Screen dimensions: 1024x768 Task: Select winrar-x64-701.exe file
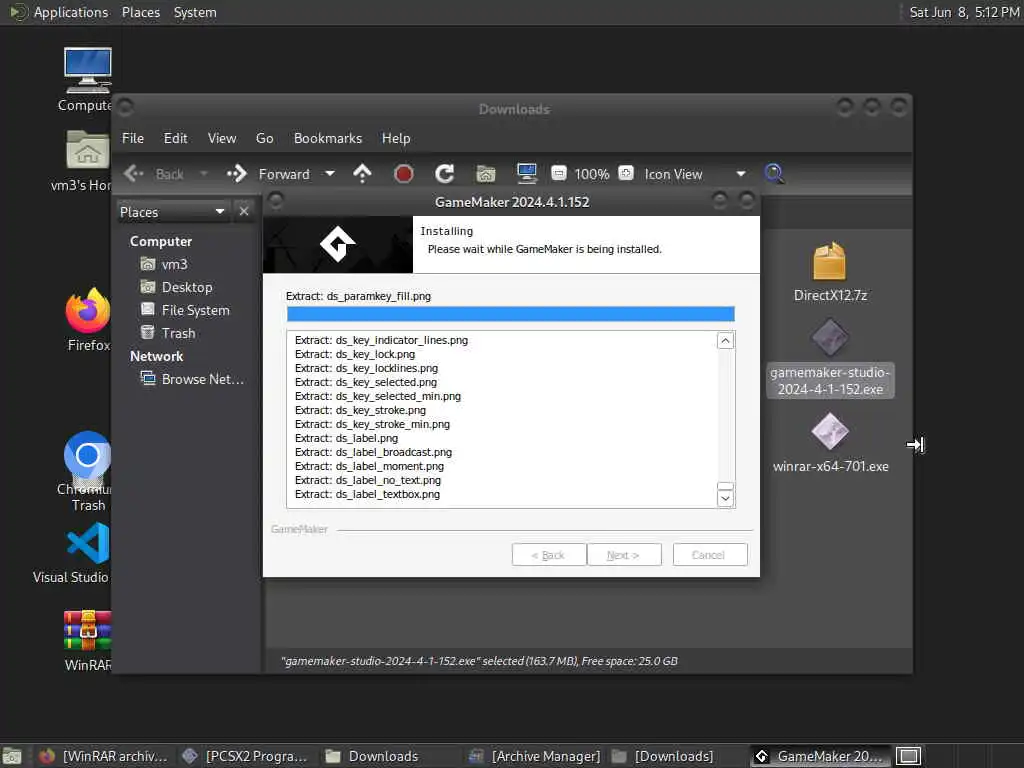click(x=830, y=443)
